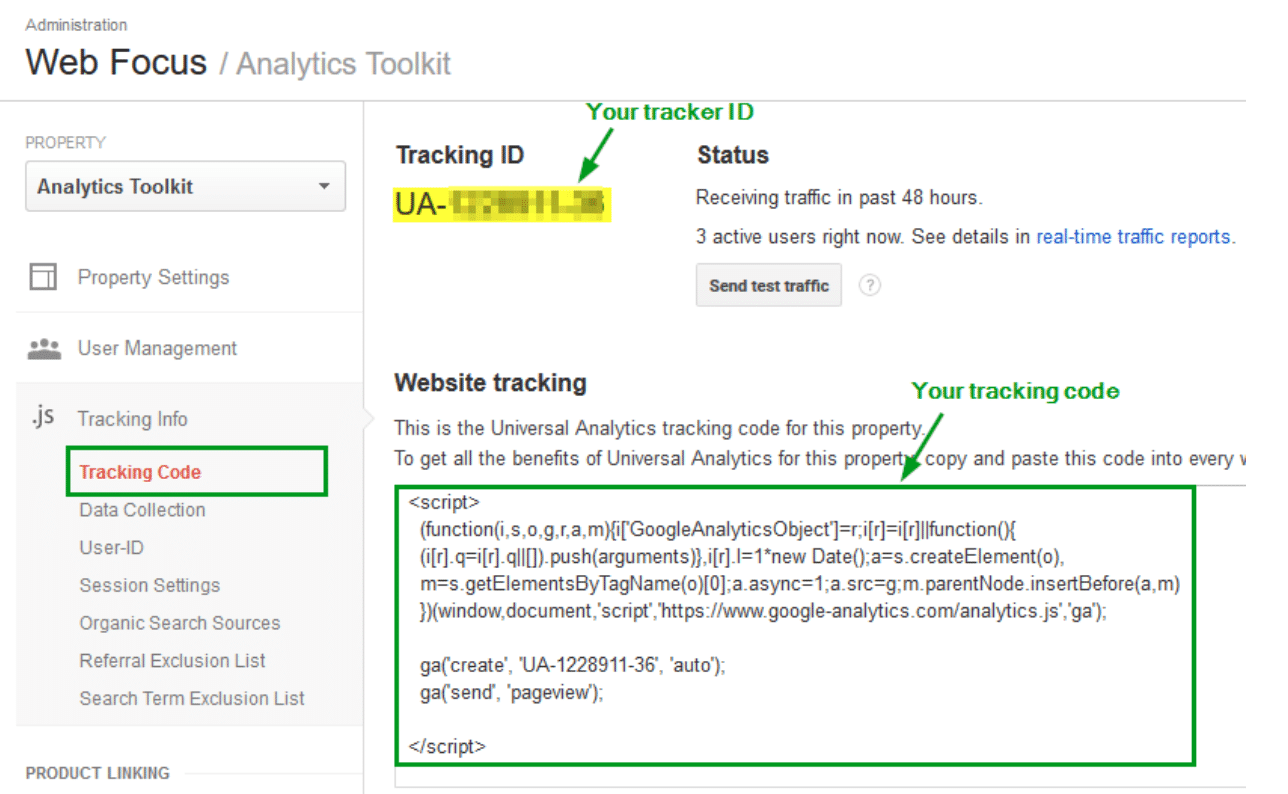This screenshot has width=1288, height=794.
Task: Open the real-time traffic reports link
Action: click(x=1133, y=237)
